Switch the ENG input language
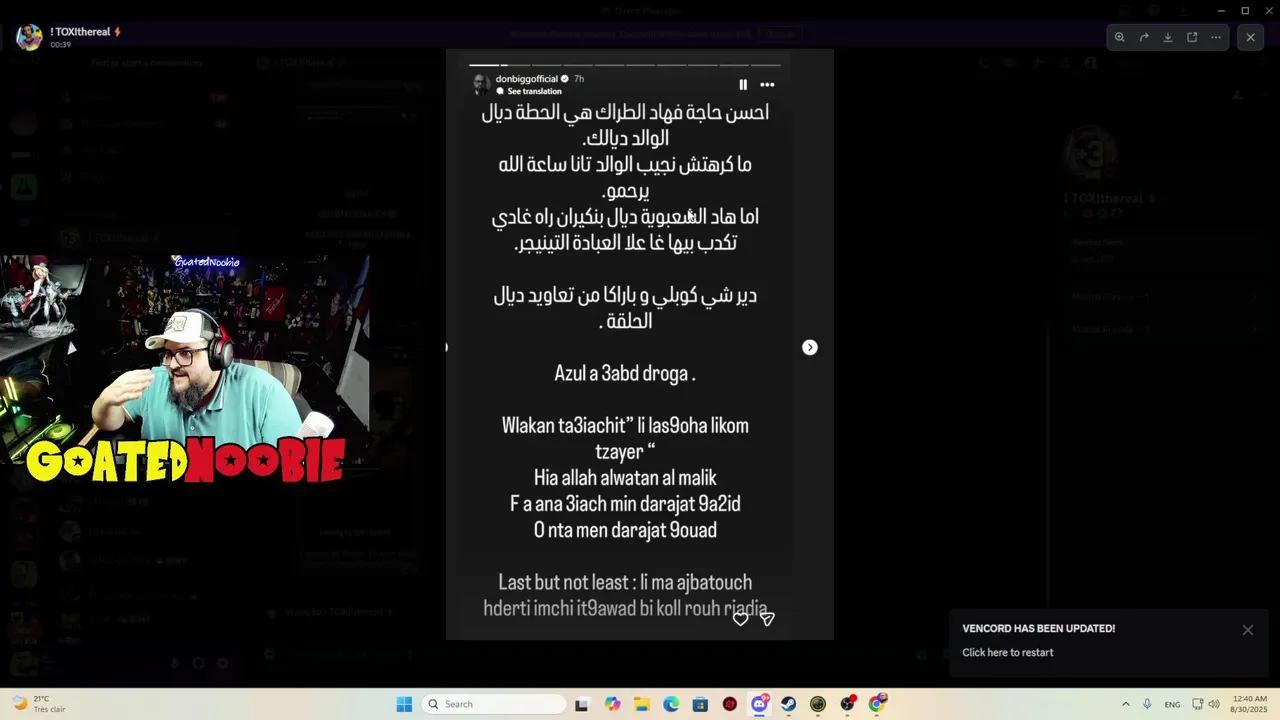The height and width of the screenshot is (720, 1280). pyautogui.click(x=1172, y=704)
